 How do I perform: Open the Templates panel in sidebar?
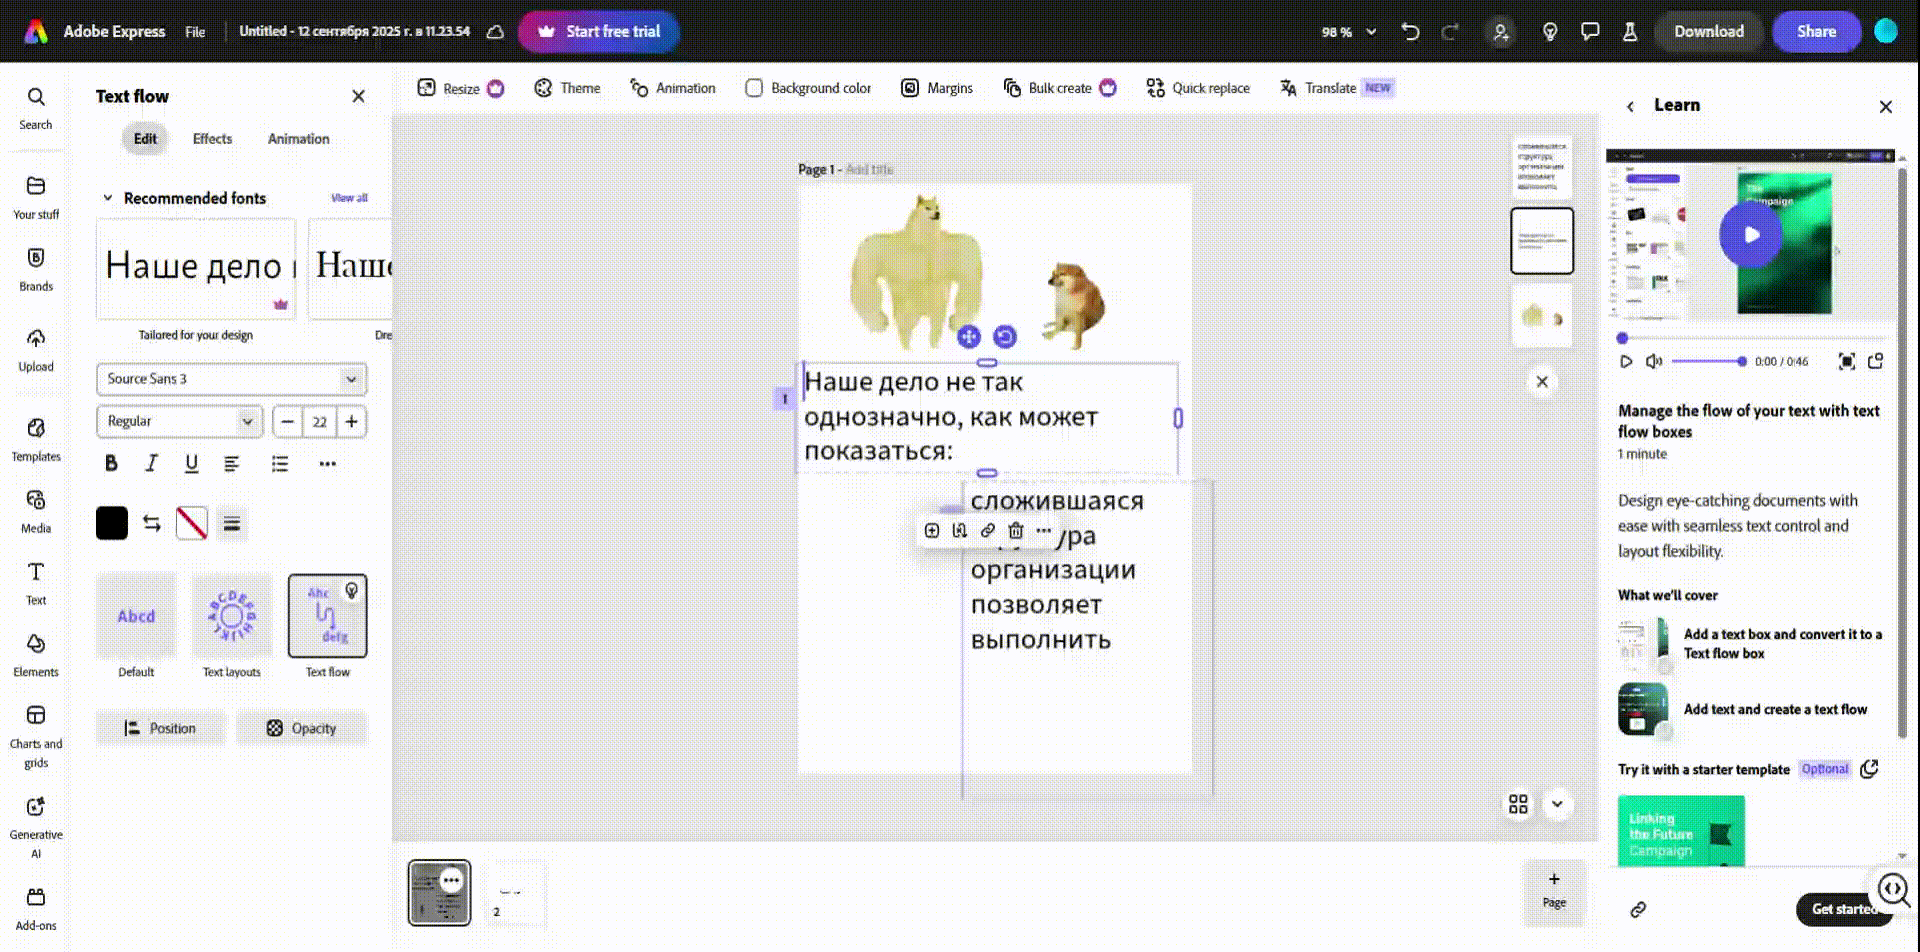pyautogui.click(x=36, y=439)
